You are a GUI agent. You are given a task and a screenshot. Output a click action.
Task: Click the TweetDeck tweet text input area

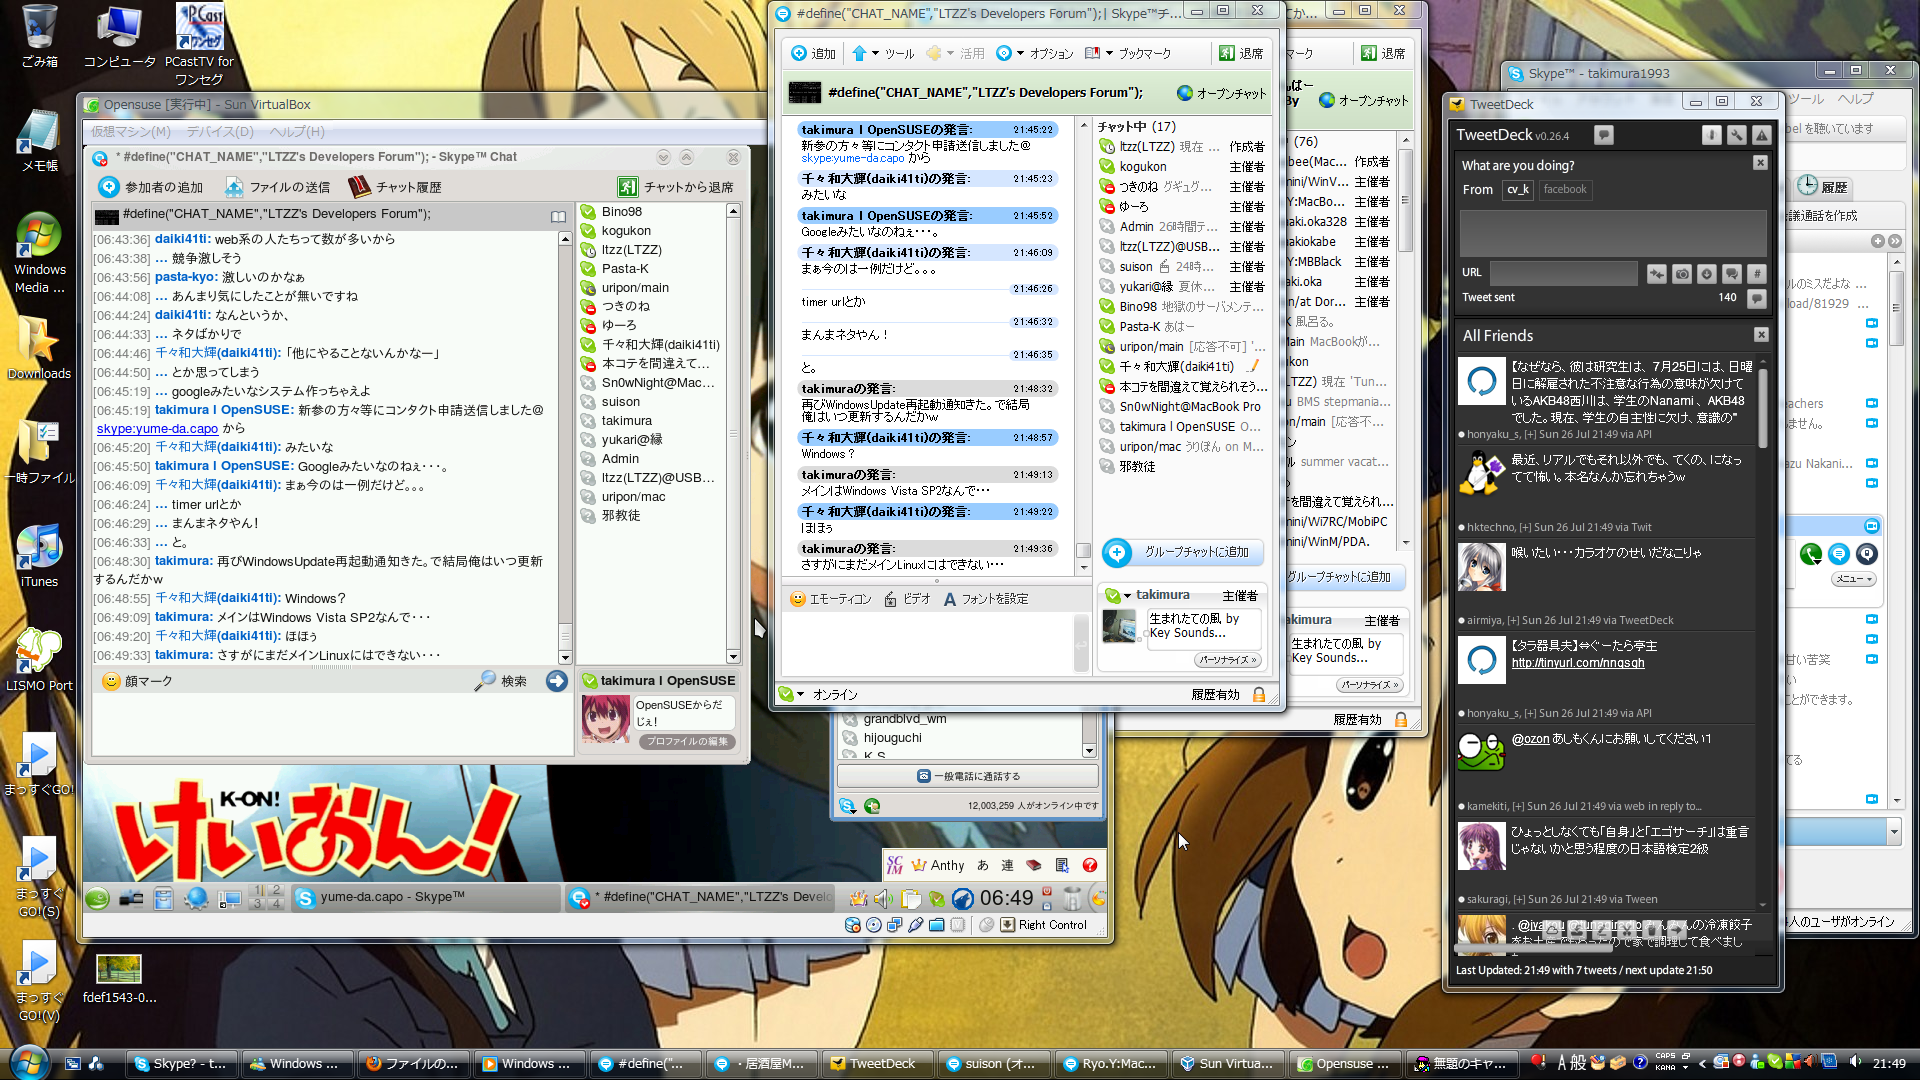1613,233
